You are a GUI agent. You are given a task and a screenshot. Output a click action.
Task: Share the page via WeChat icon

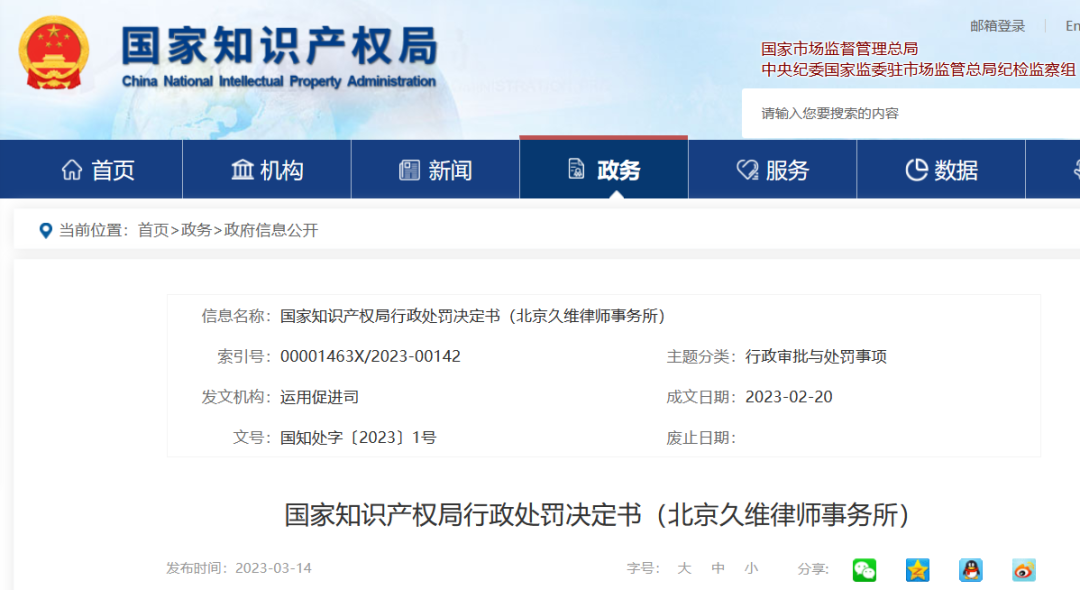click(864, 570)
